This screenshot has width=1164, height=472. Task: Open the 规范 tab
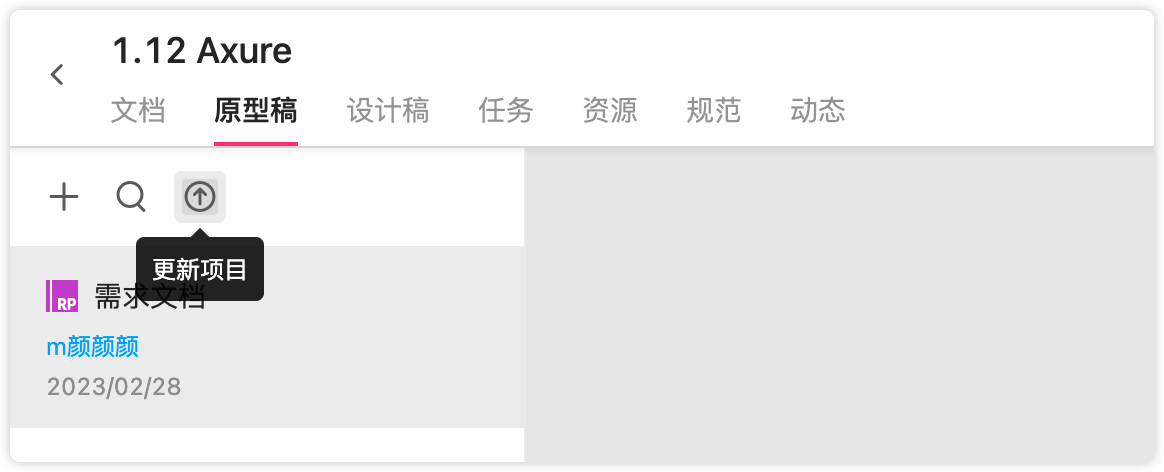coord(713,111)
